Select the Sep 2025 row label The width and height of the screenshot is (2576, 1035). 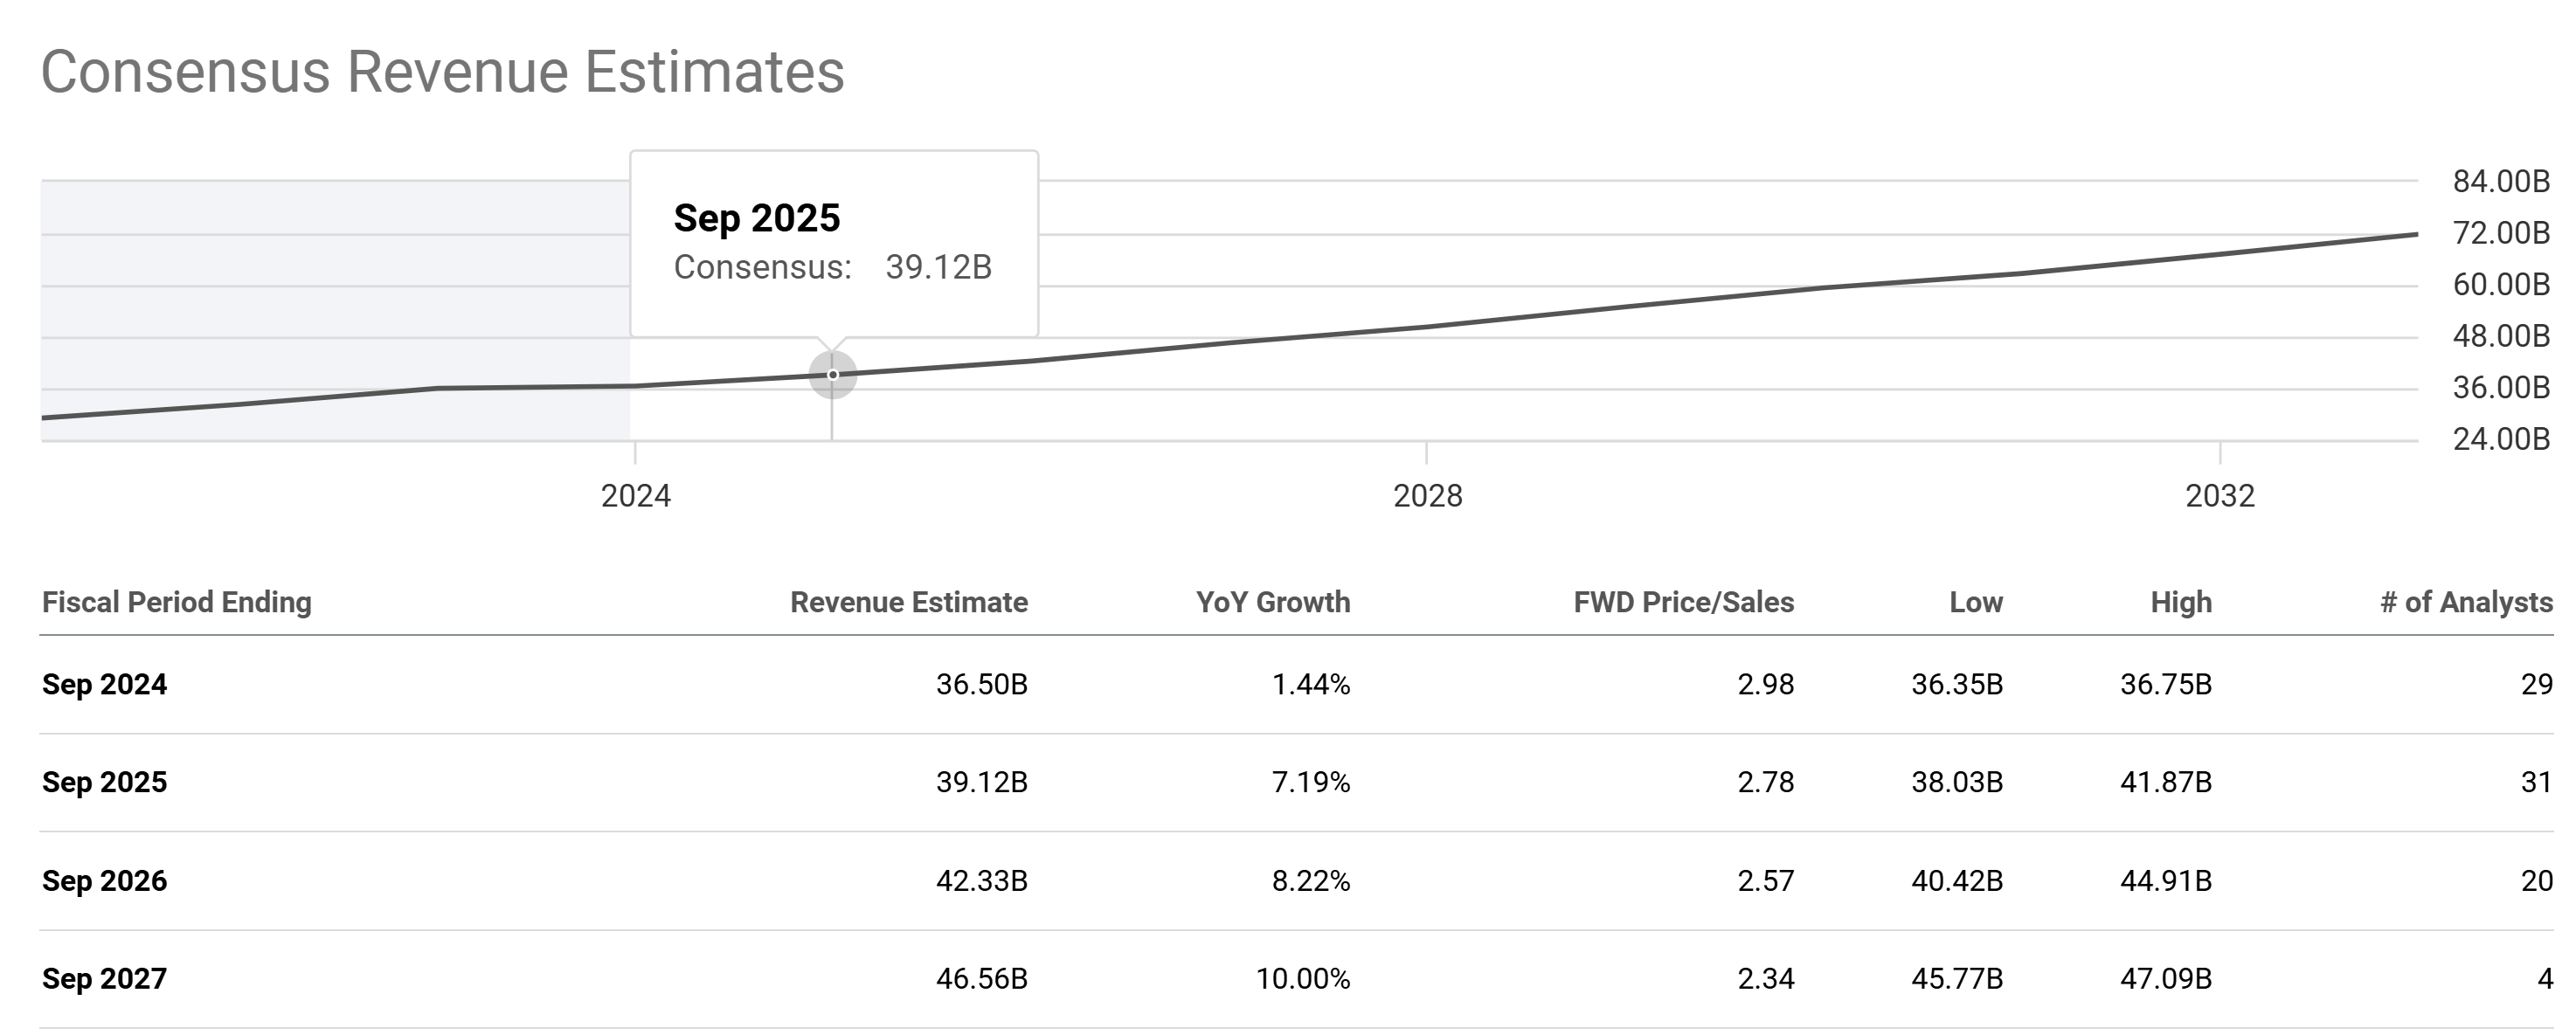104,782
